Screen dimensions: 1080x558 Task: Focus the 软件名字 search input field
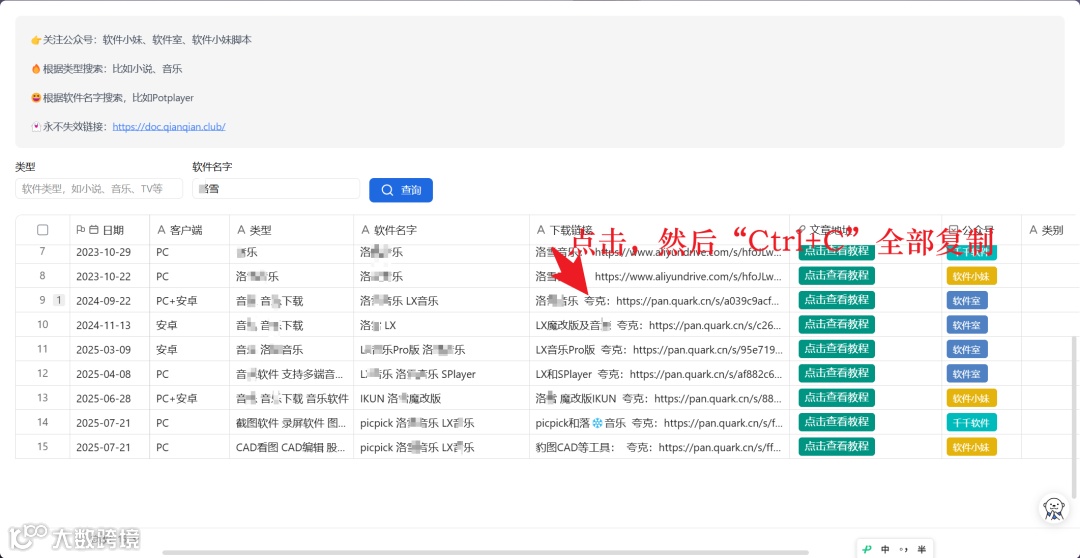276,189
